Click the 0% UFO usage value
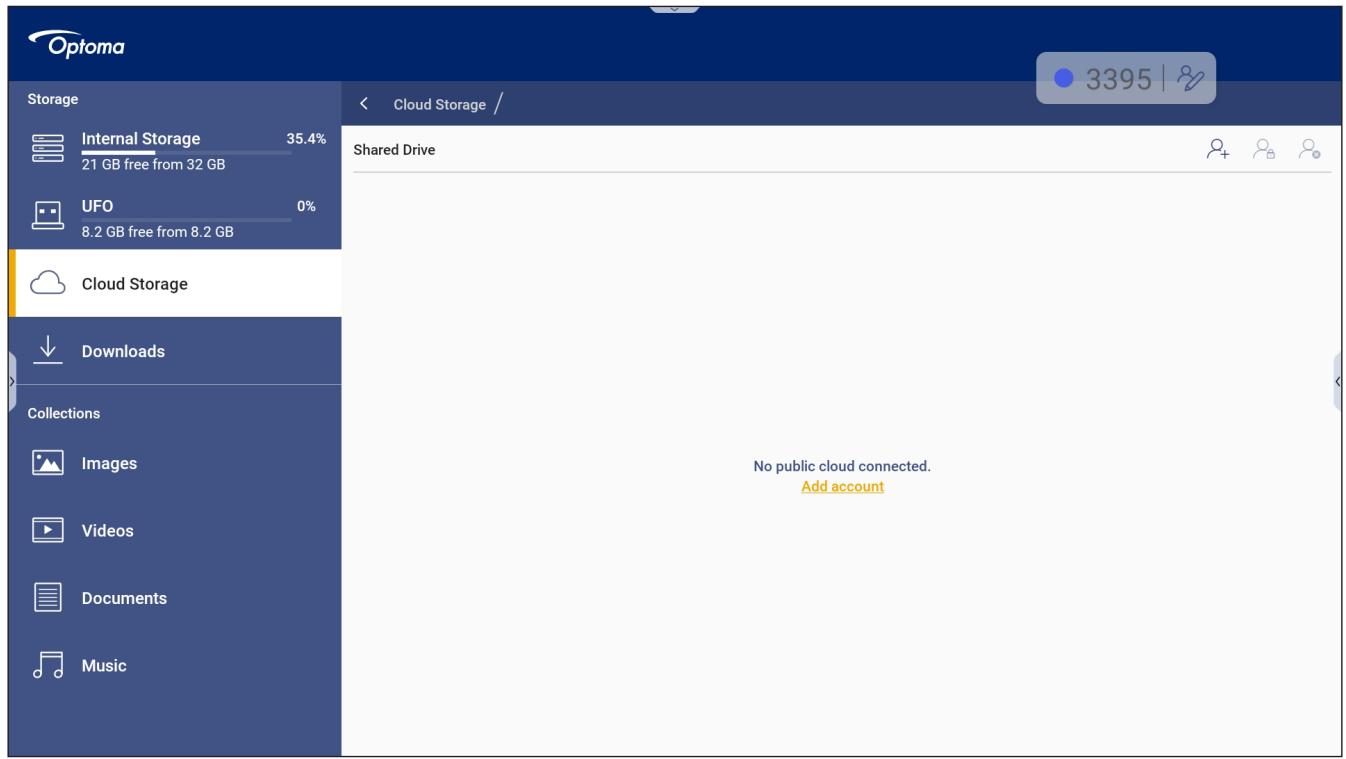This screenshot has width=1346, height=759. tap(306, 206)
